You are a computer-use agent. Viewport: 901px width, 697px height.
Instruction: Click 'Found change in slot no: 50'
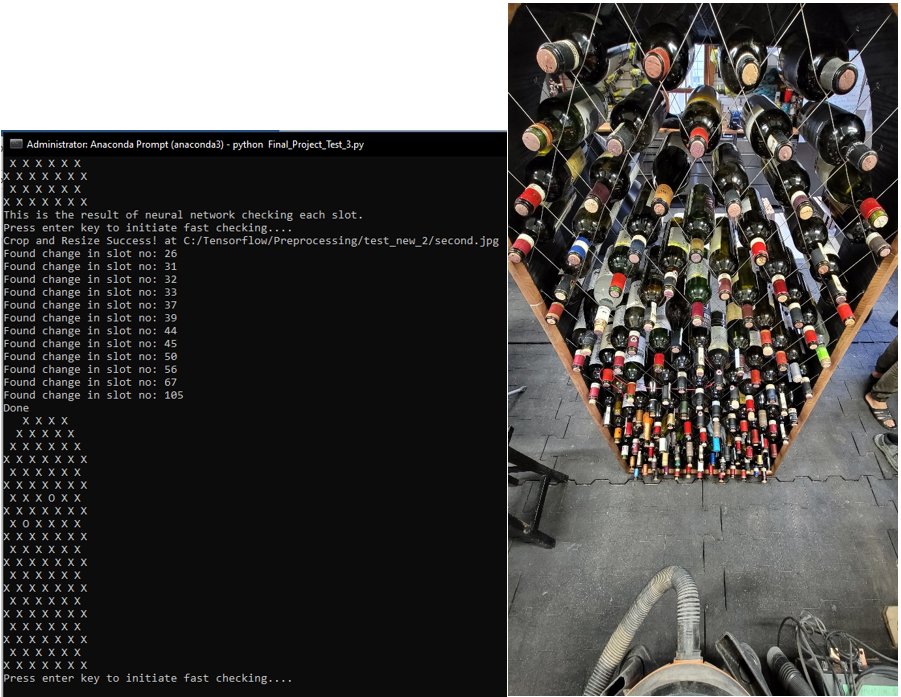[90, 356]
